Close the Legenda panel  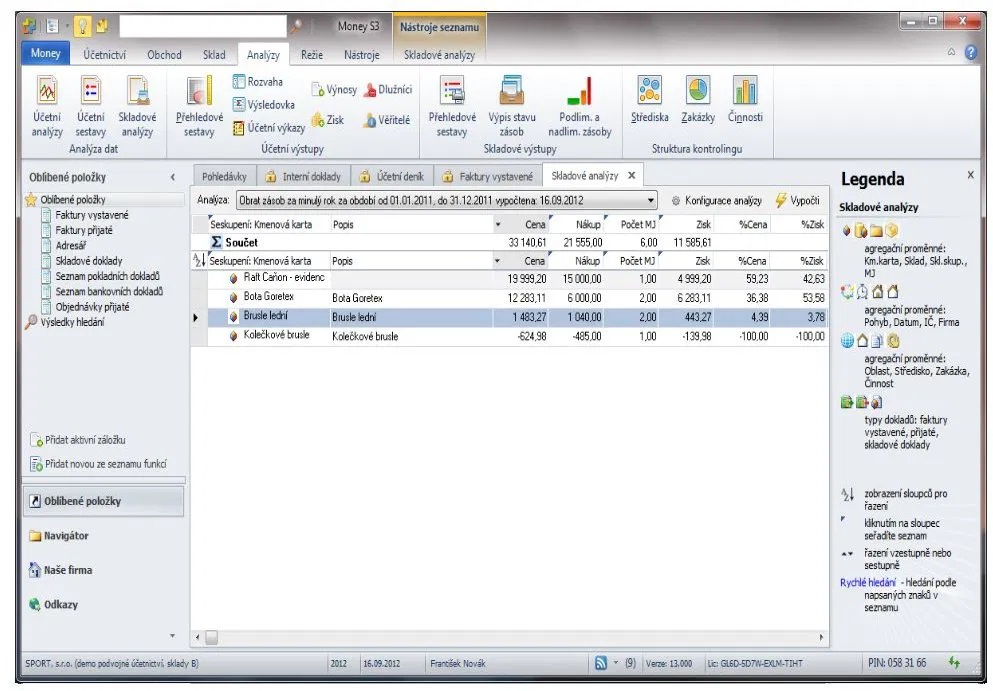click(970, 174)
